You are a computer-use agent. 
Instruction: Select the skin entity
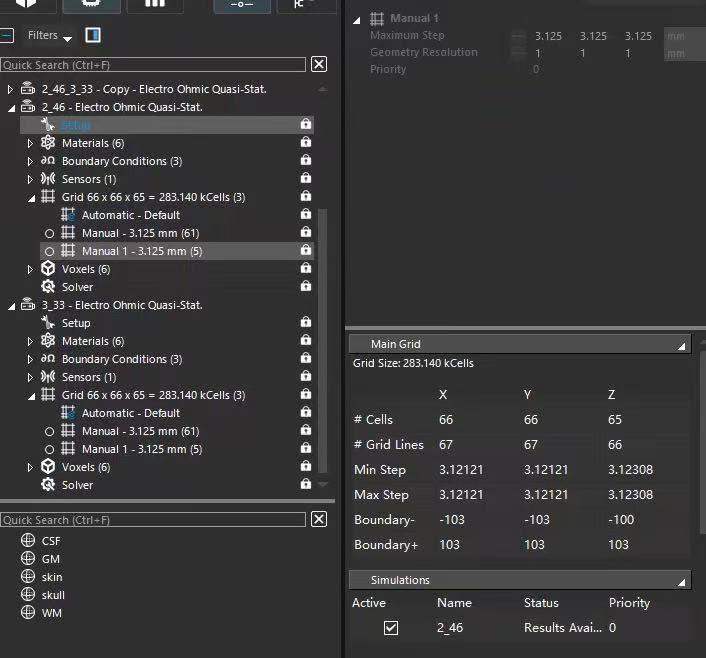click(52, 577)
